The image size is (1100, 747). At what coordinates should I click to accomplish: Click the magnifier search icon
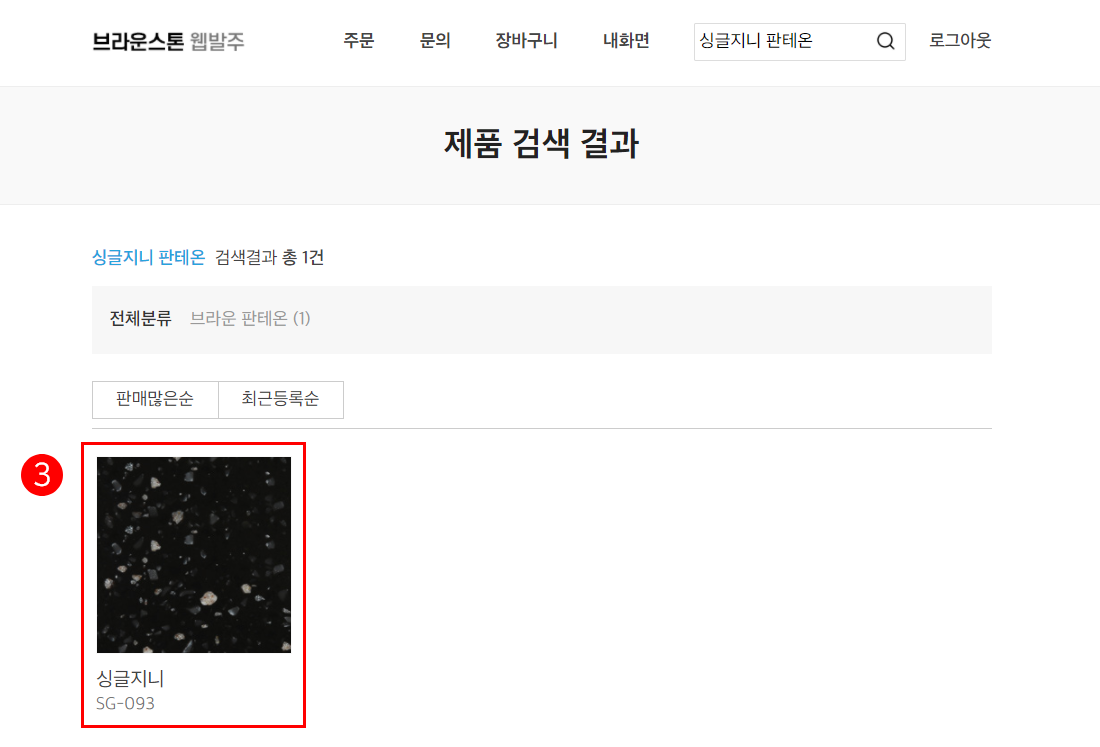point(885,41)
